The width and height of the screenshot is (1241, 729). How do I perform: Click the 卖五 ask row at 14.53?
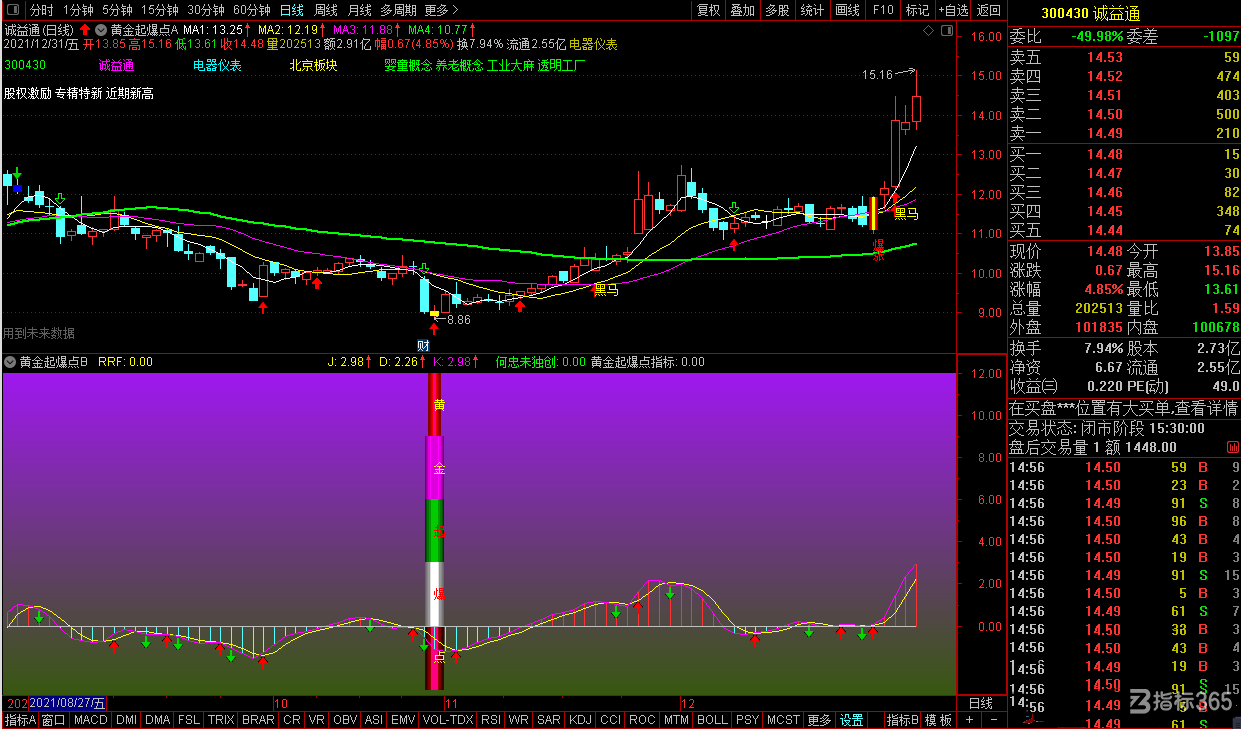coord(1123,57)
